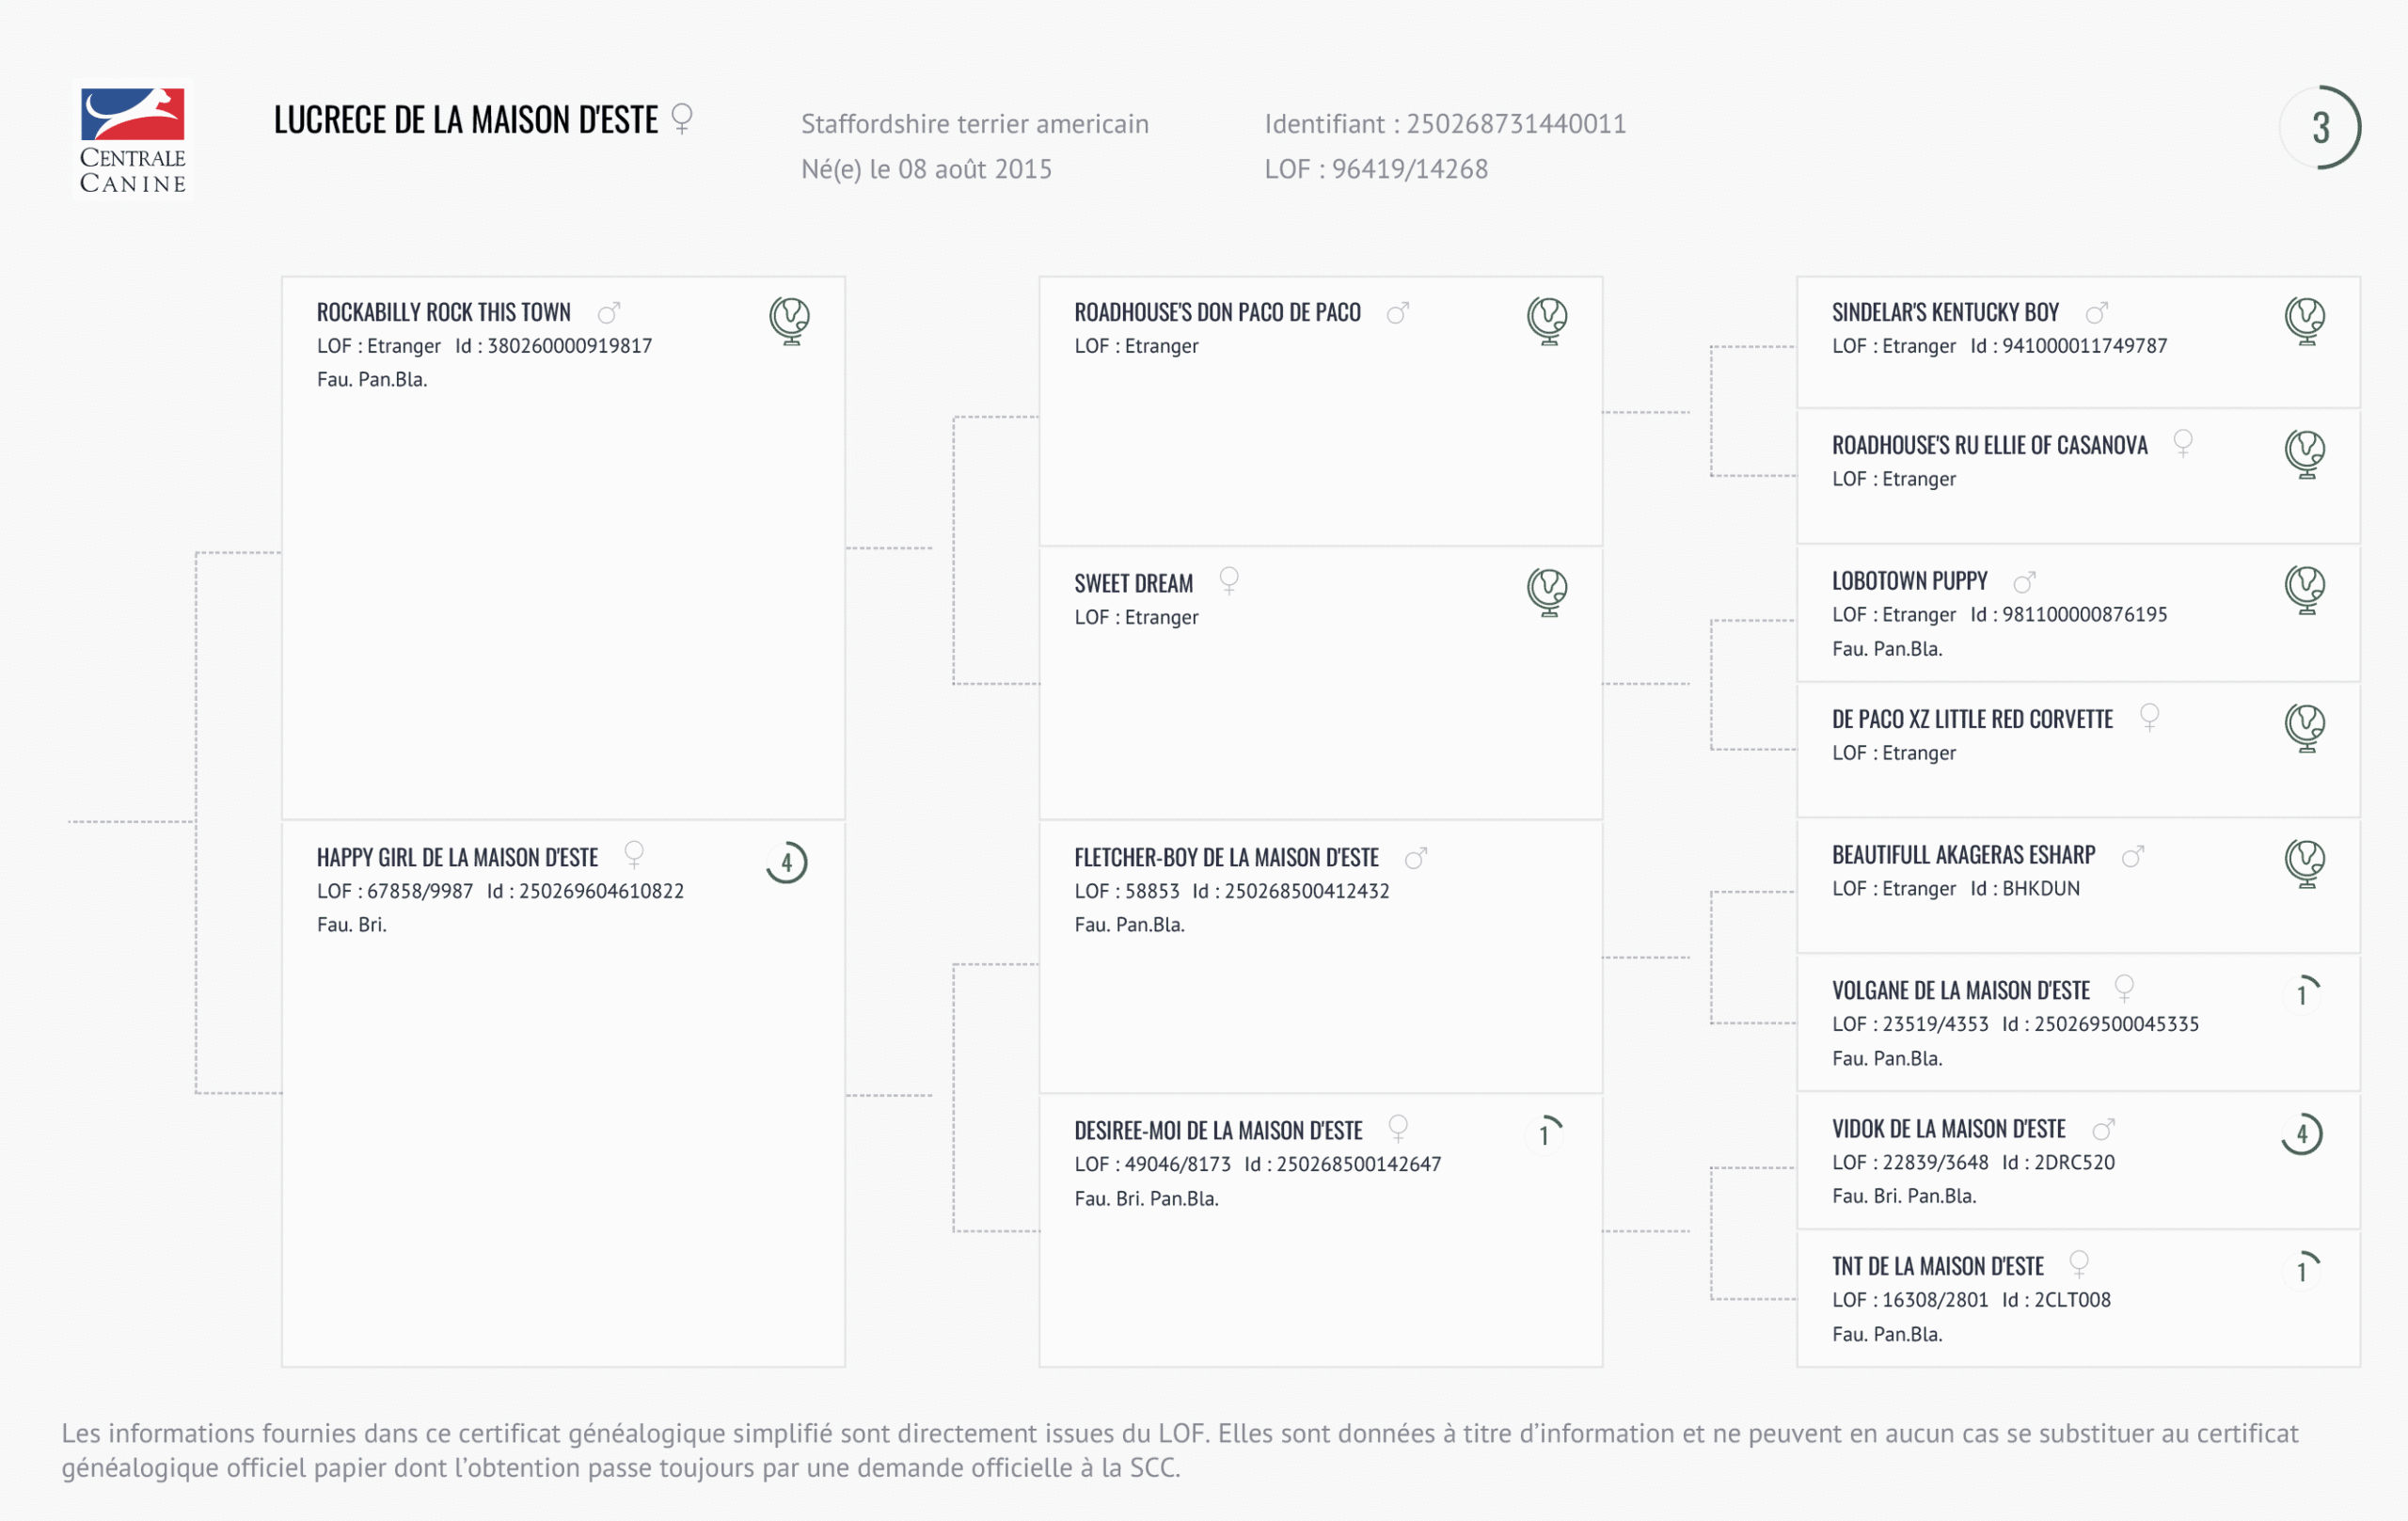Viewport: 2408px width, 1521px height.
Task: Click the Centrale Canine logo
Action: tap(133, 140)
